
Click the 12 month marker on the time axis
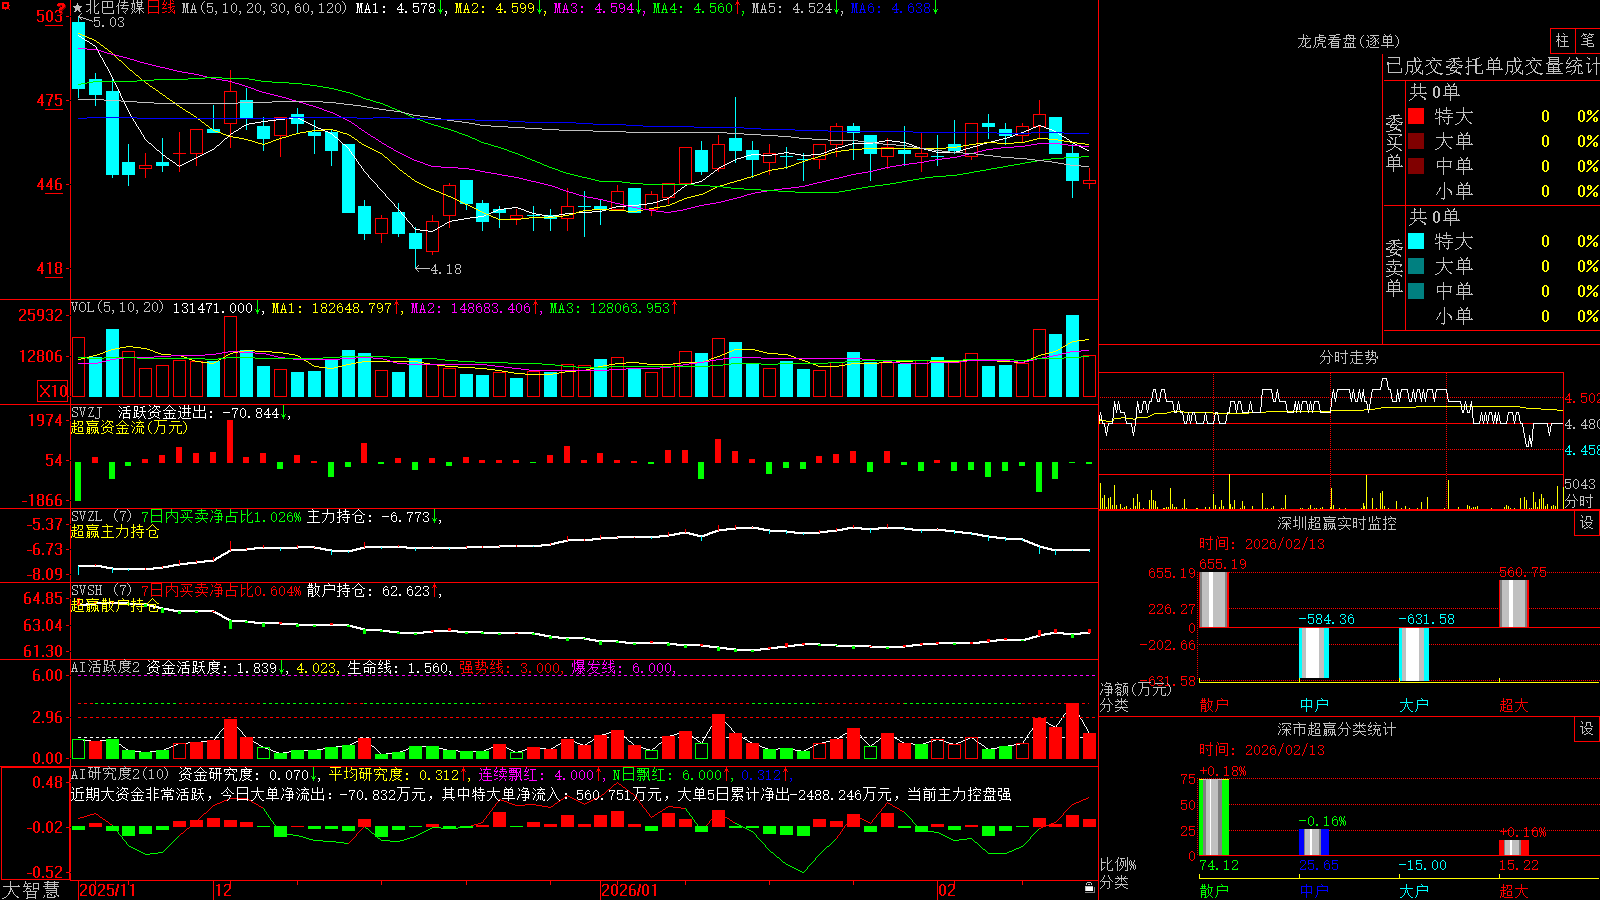point(223,890)
